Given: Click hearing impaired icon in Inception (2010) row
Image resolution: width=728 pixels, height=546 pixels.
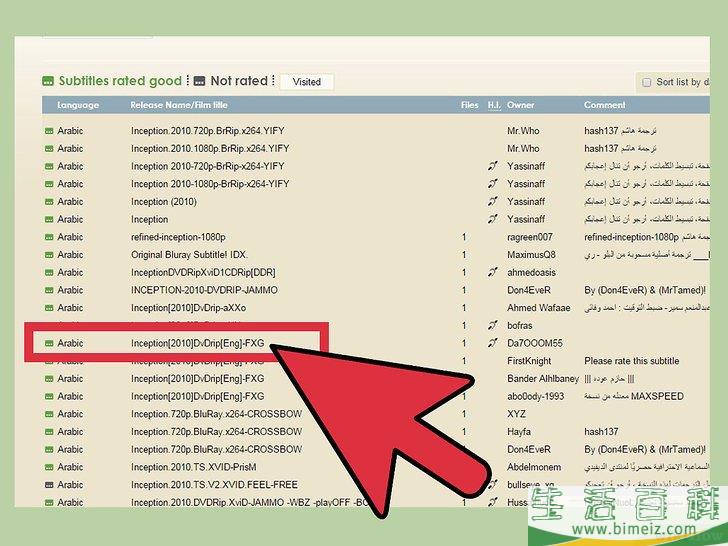Looking at the screenshot, I should 493,202.
